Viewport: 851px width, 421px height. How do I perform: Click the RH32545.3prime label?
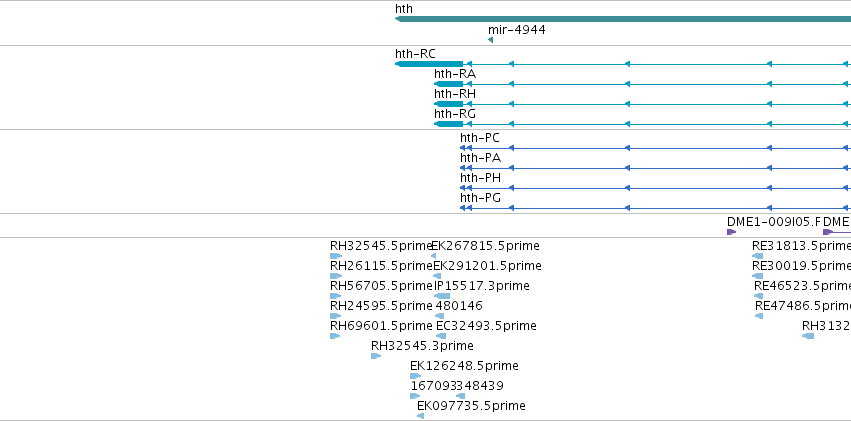click(x=422, y=346)
